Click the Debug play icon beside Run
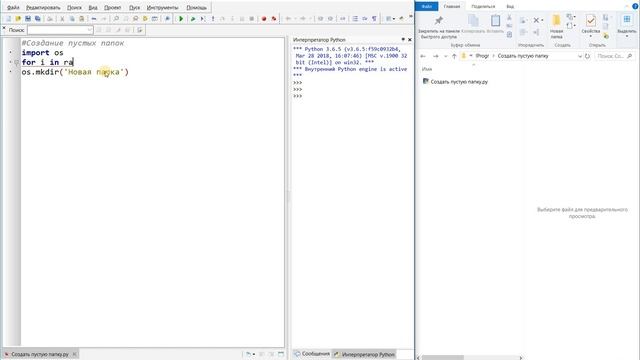 [x=193, y=19]
